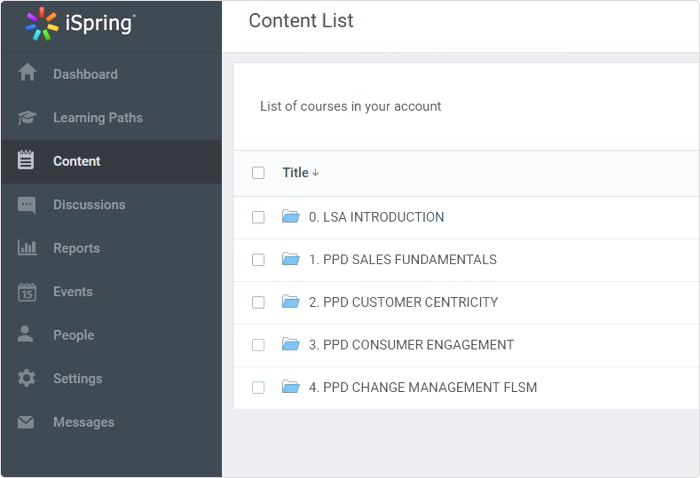Click the Discussions speech bubble icon

(x=27, y=205)
